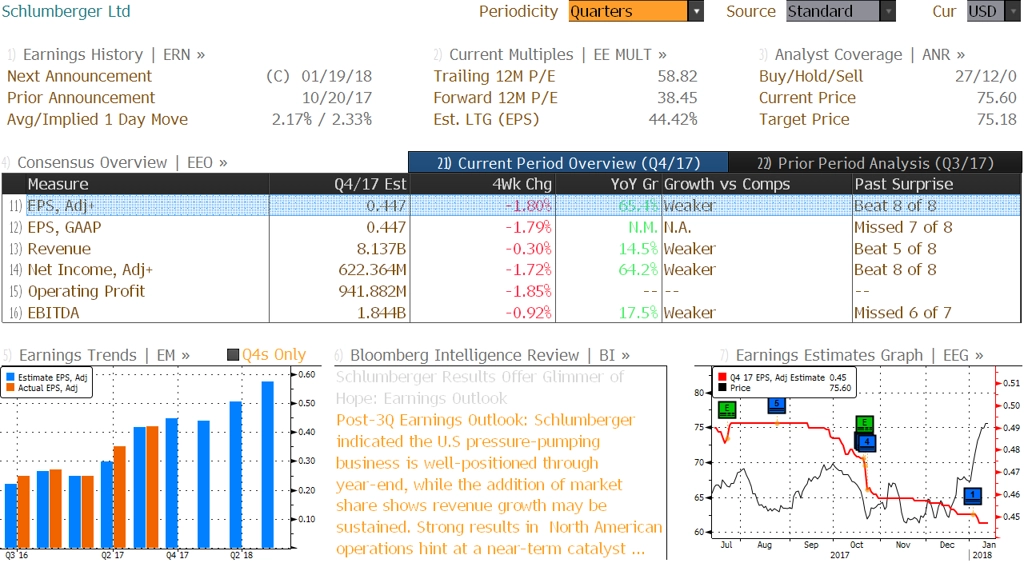Open Consensus Overview EEO link
This screenshot has width=1024, height=563.
click(x=122, y=162)
